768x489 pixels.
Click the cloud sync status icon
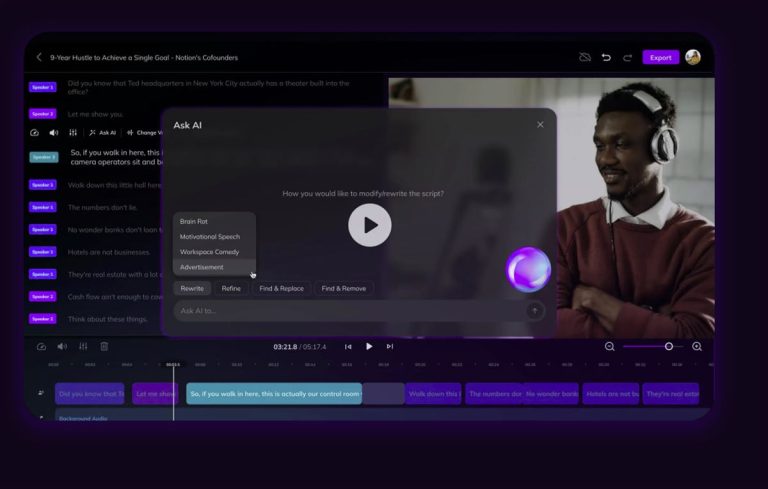pyautogui.click(x=585, y=58)
